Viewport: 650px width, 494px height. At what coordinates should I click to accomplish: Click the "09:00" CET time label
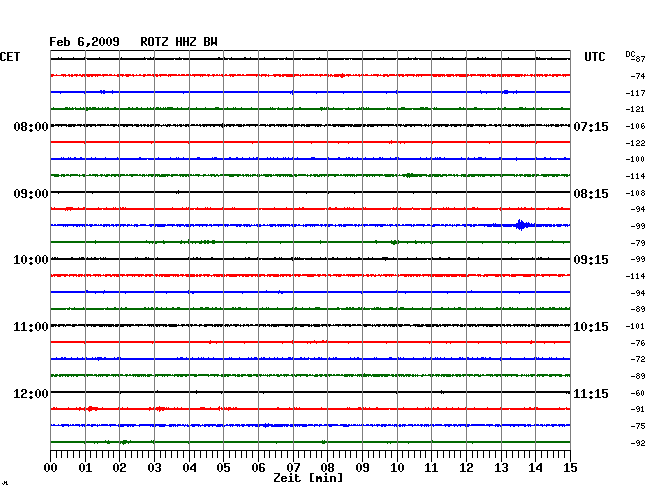[31, 194]
